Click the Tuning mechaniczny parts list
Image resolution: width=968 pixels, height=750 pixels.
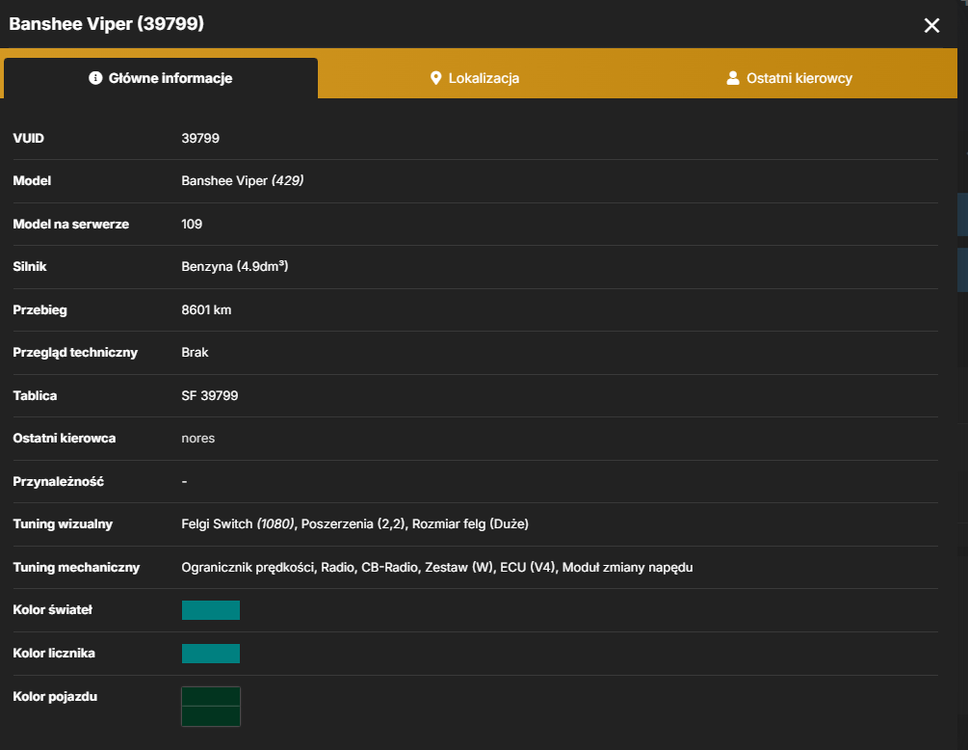(x=437, y=567)
